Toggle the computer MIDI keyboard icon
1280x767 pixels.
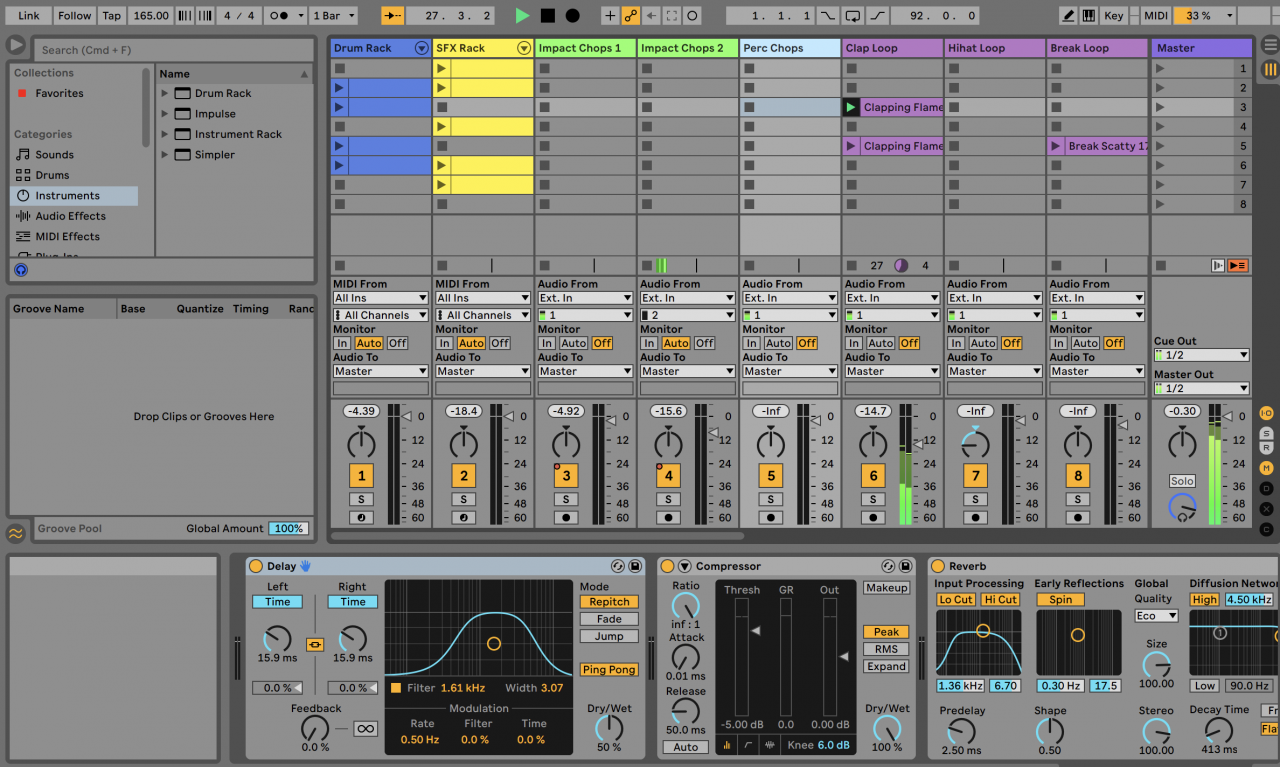1089,15
